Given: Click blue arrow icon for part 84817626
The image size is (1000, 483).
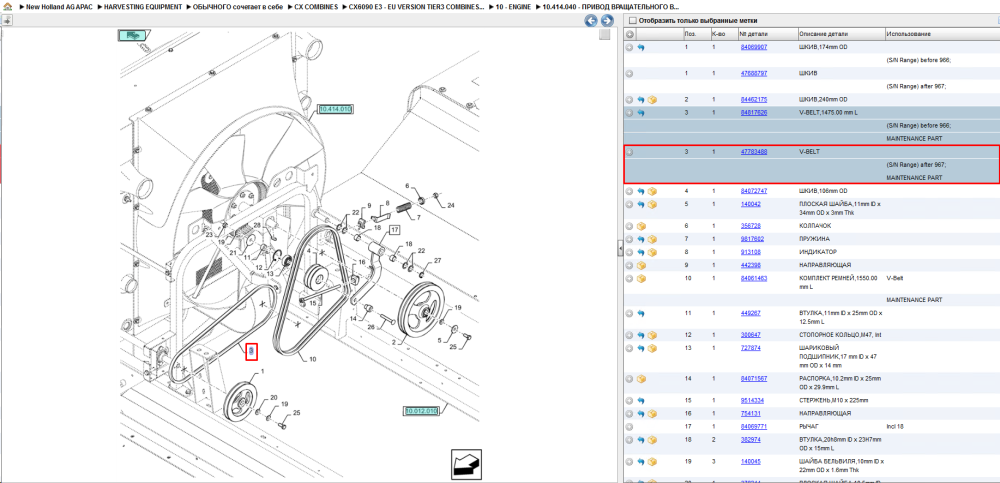Looking at the screenshot, I should (x=641, y=113).
